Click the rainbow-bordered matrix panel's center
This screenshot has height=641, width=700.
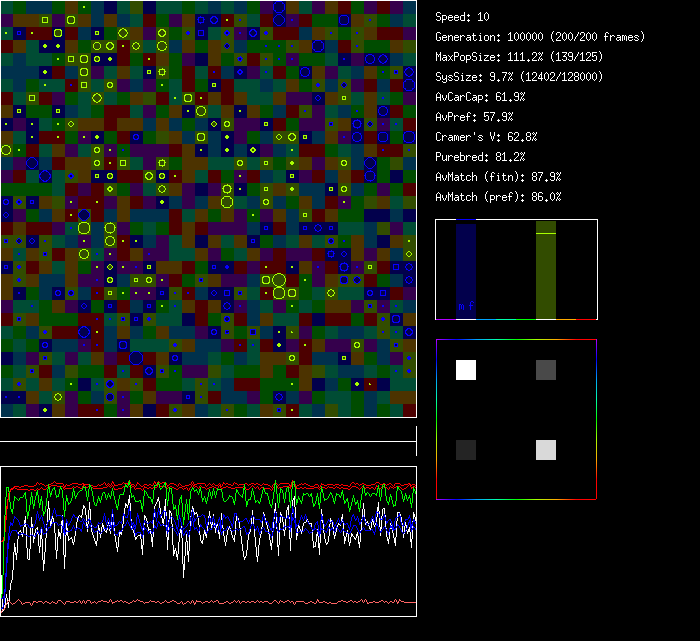click(x=516, y=419)
